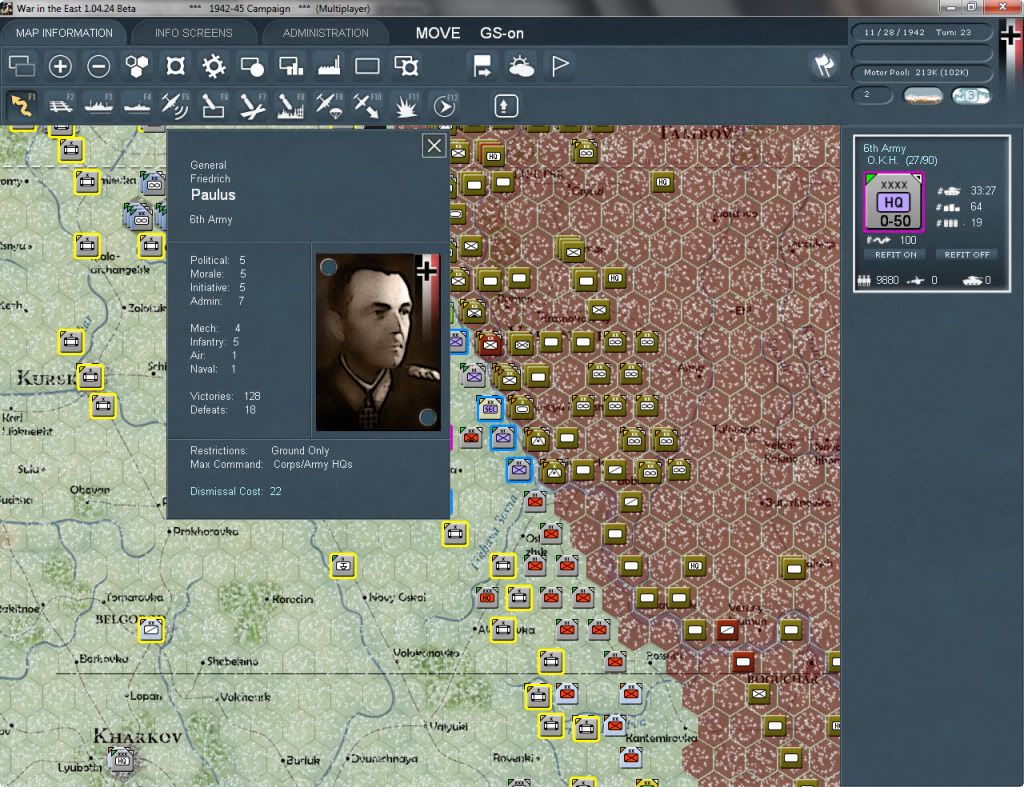Click the date and turn display
Screen dimensions: 1024x787
[921, 32]
